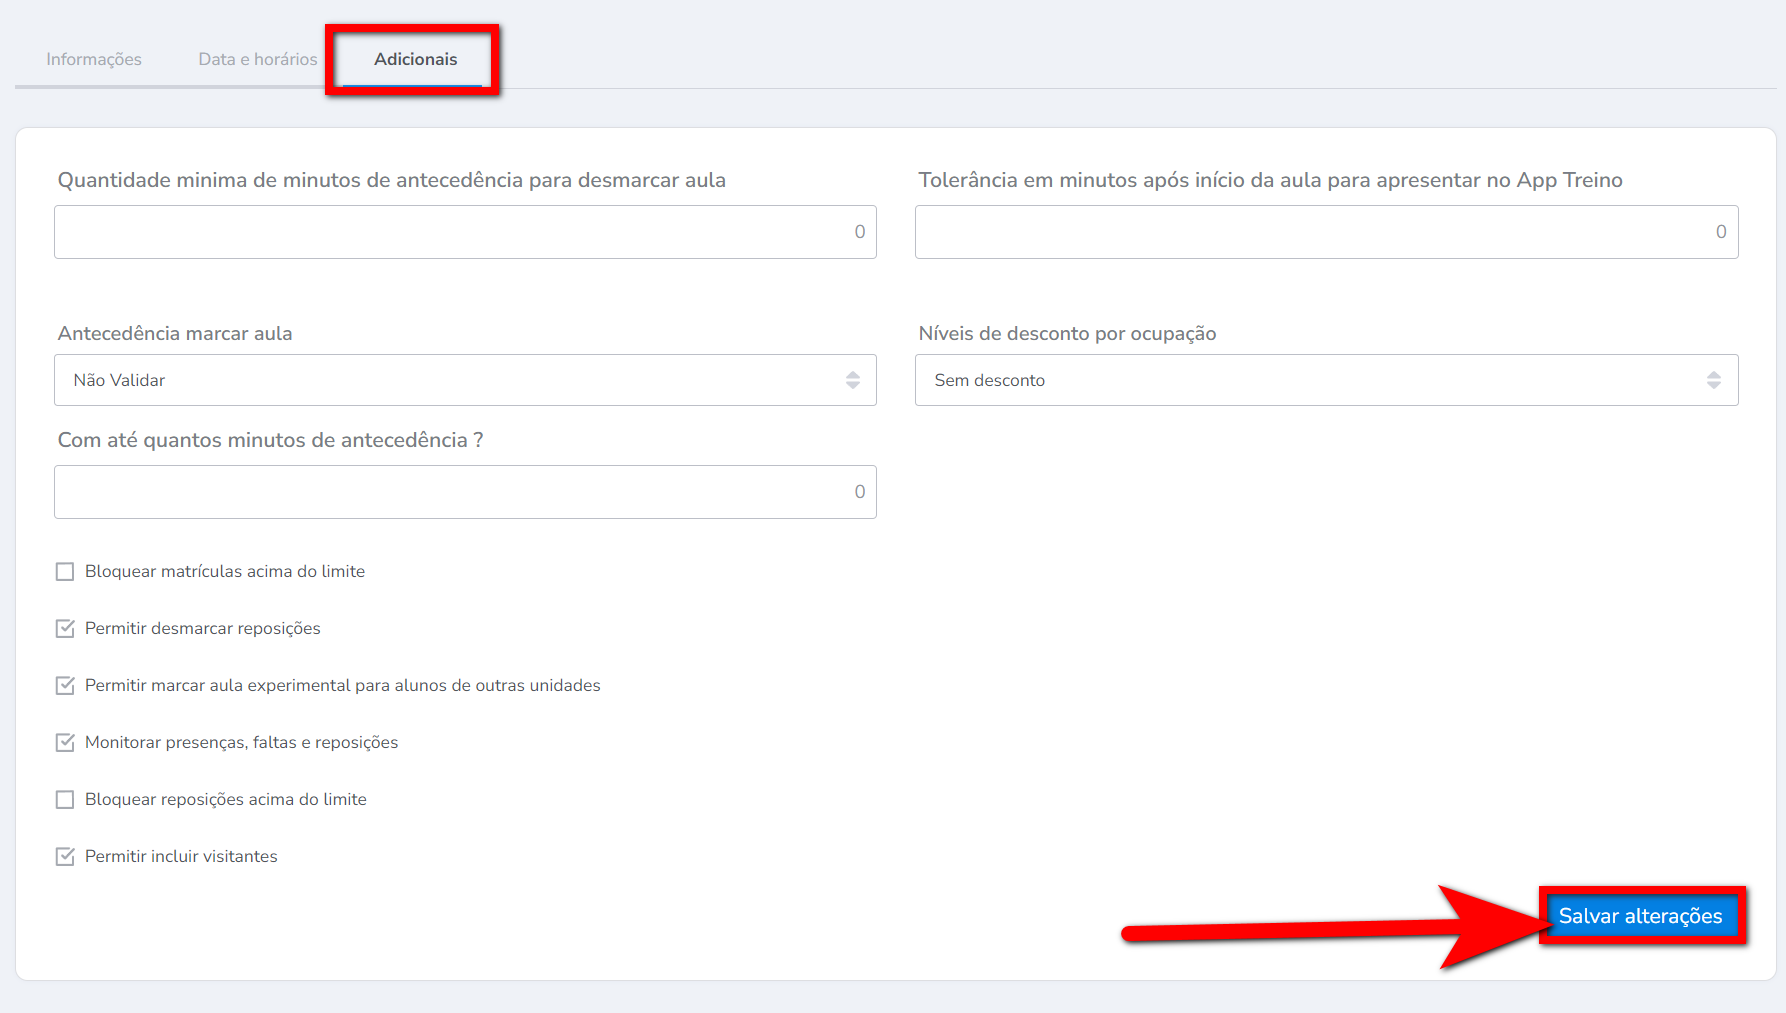Click the 'Com até quantos minutos de antecedência' label
The width and height of the screenshot is (1786, 1013).
[270, 441]
